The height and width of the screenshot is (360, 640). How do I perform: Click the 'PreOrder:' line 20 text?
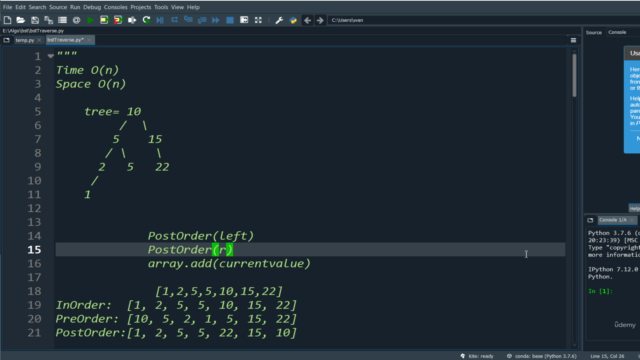[x=176, y=319]
